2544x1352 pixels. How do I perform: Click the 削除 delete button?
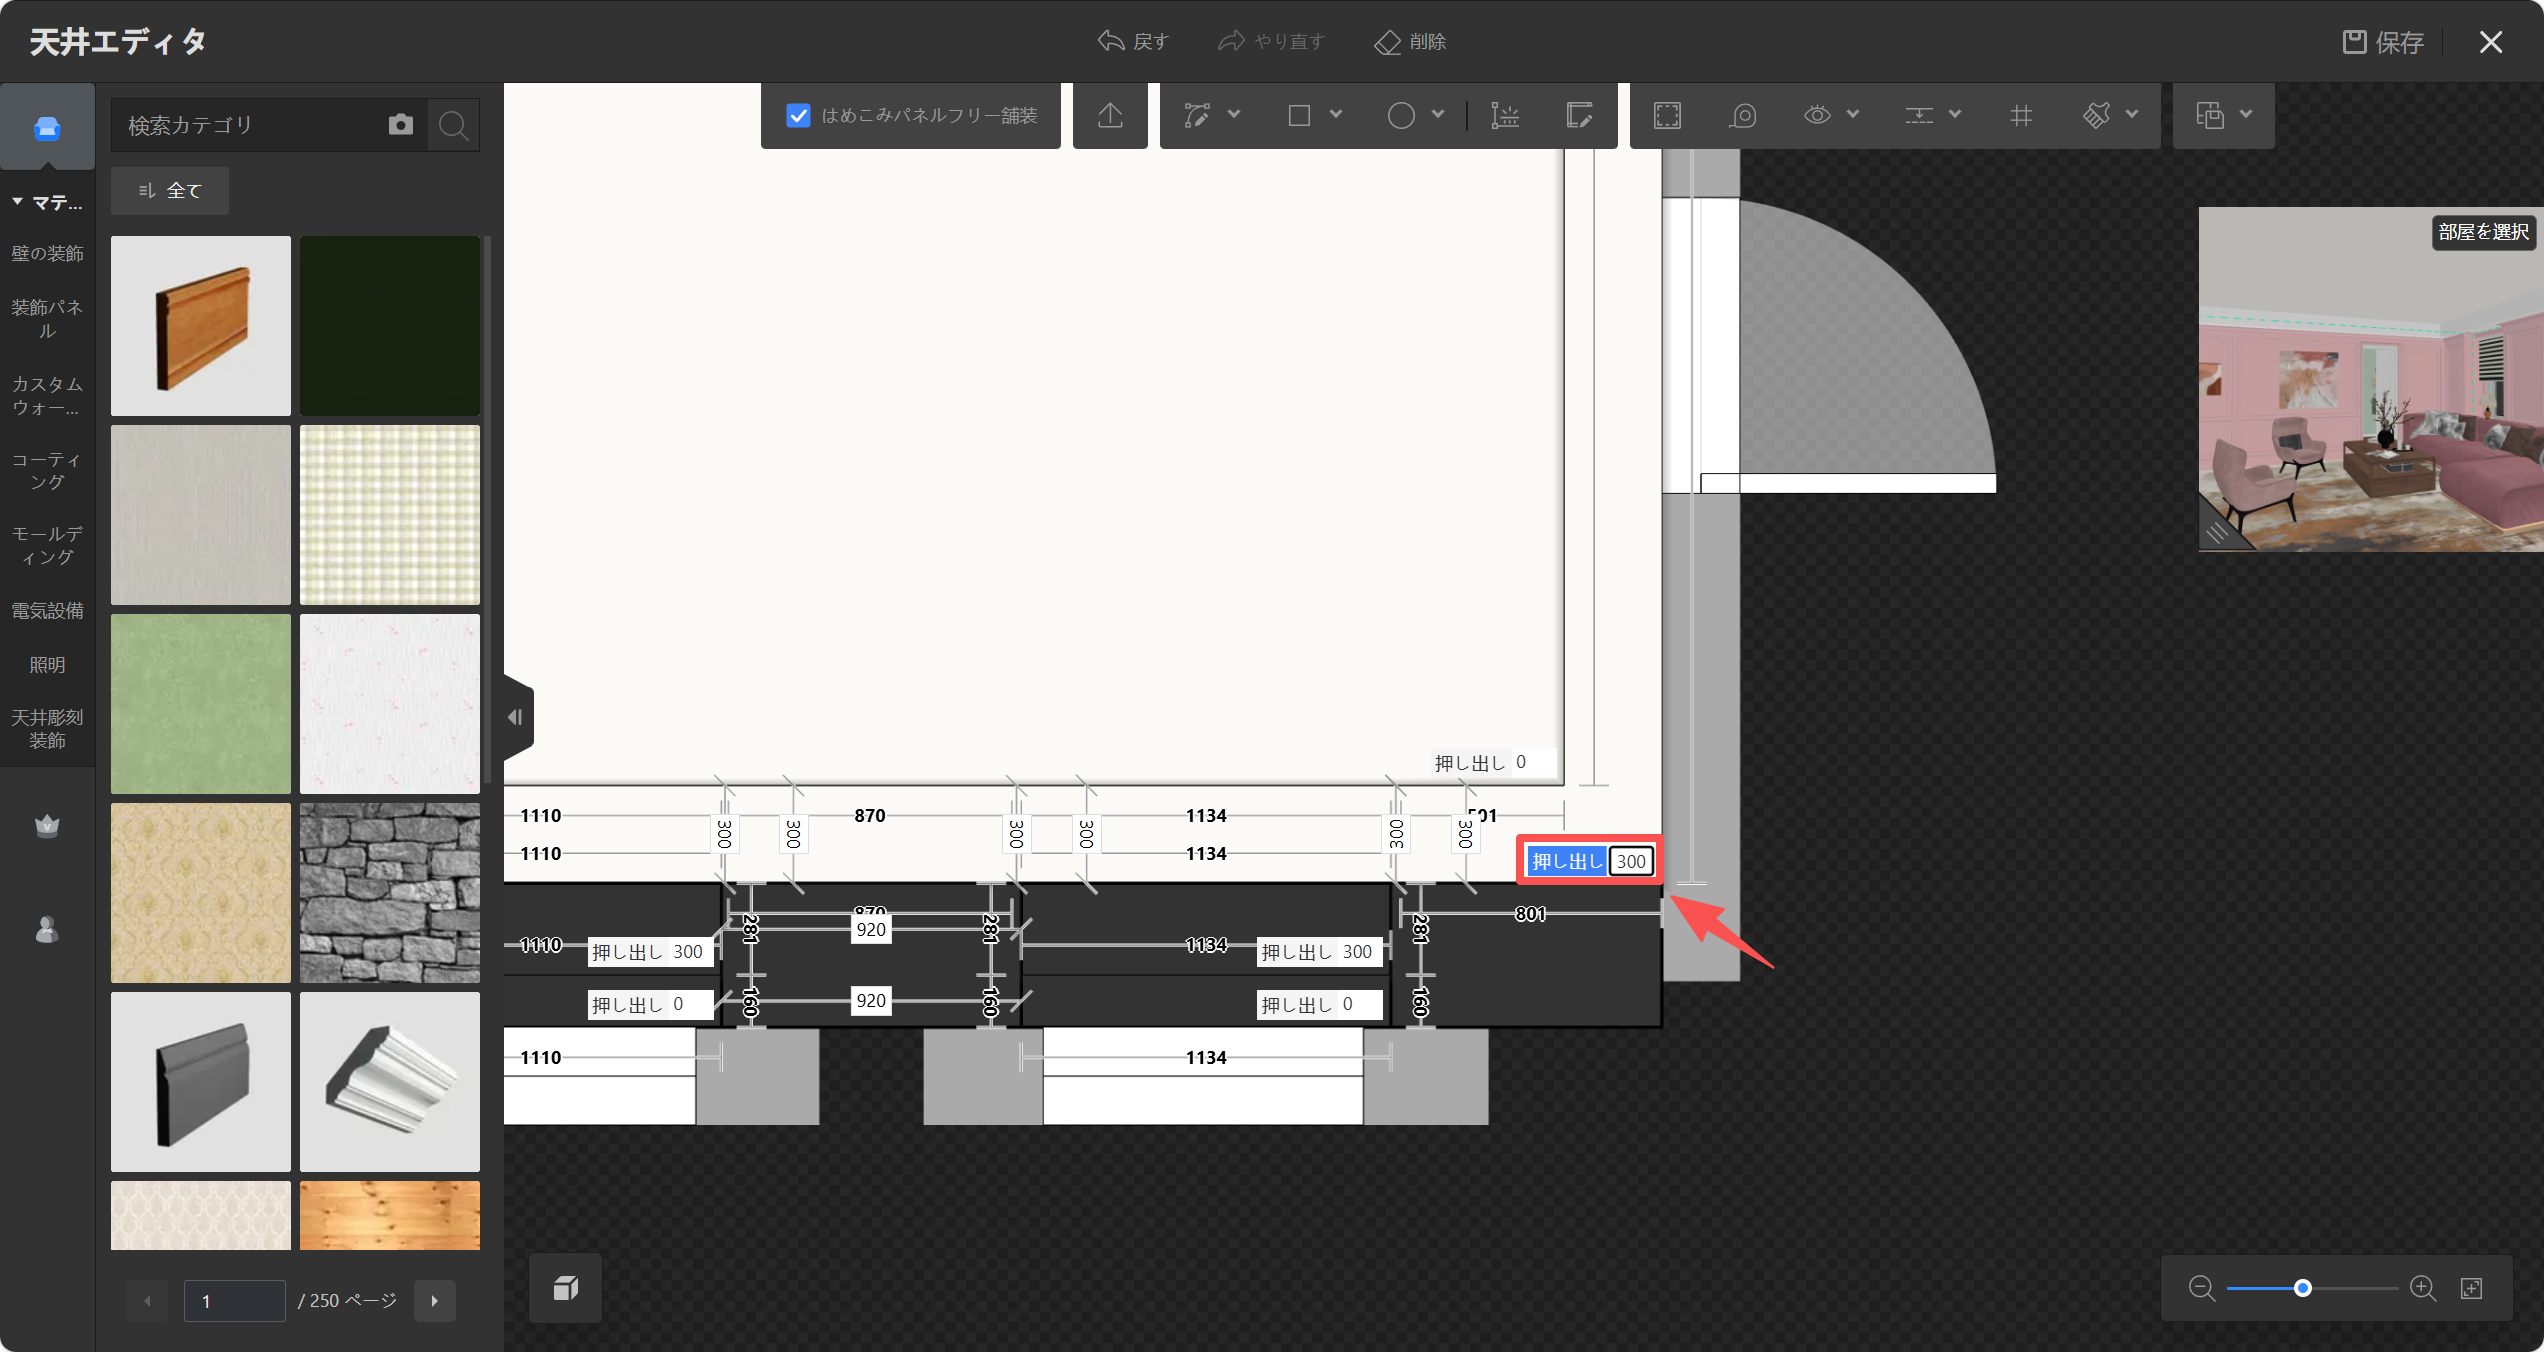[x=1410, y=41]
